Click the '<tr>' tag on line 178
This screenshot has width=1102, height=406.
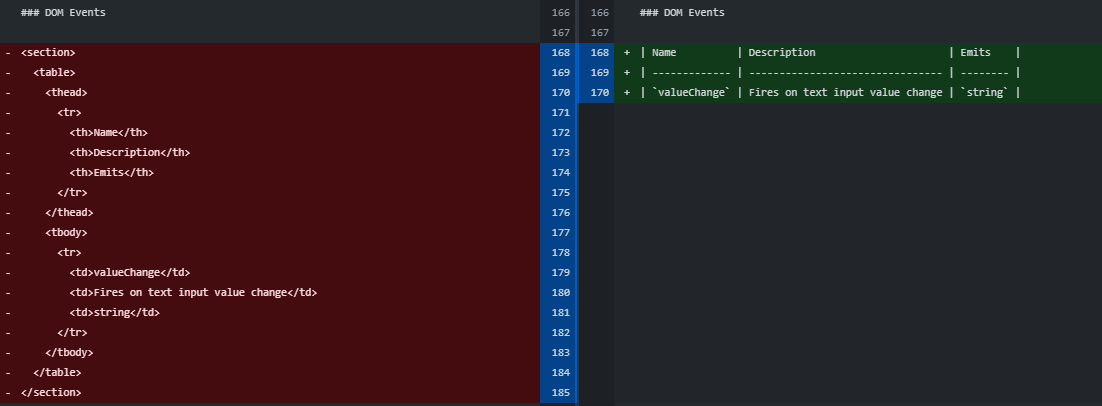pos(70,252)
